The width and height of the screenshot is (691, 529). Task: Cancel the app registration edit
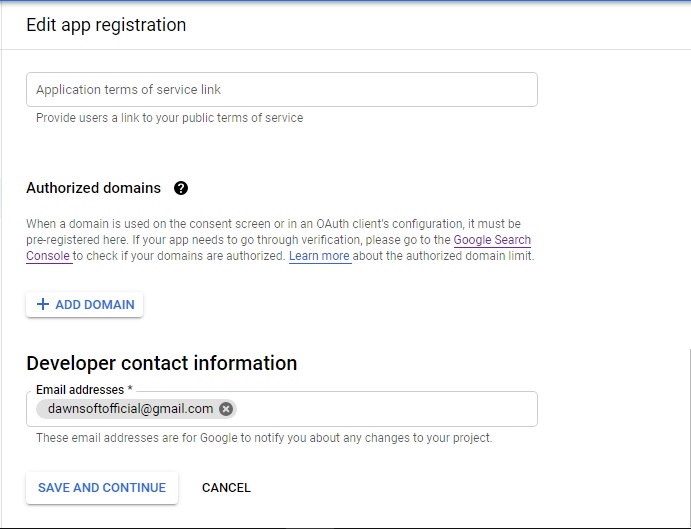(226, 488)
